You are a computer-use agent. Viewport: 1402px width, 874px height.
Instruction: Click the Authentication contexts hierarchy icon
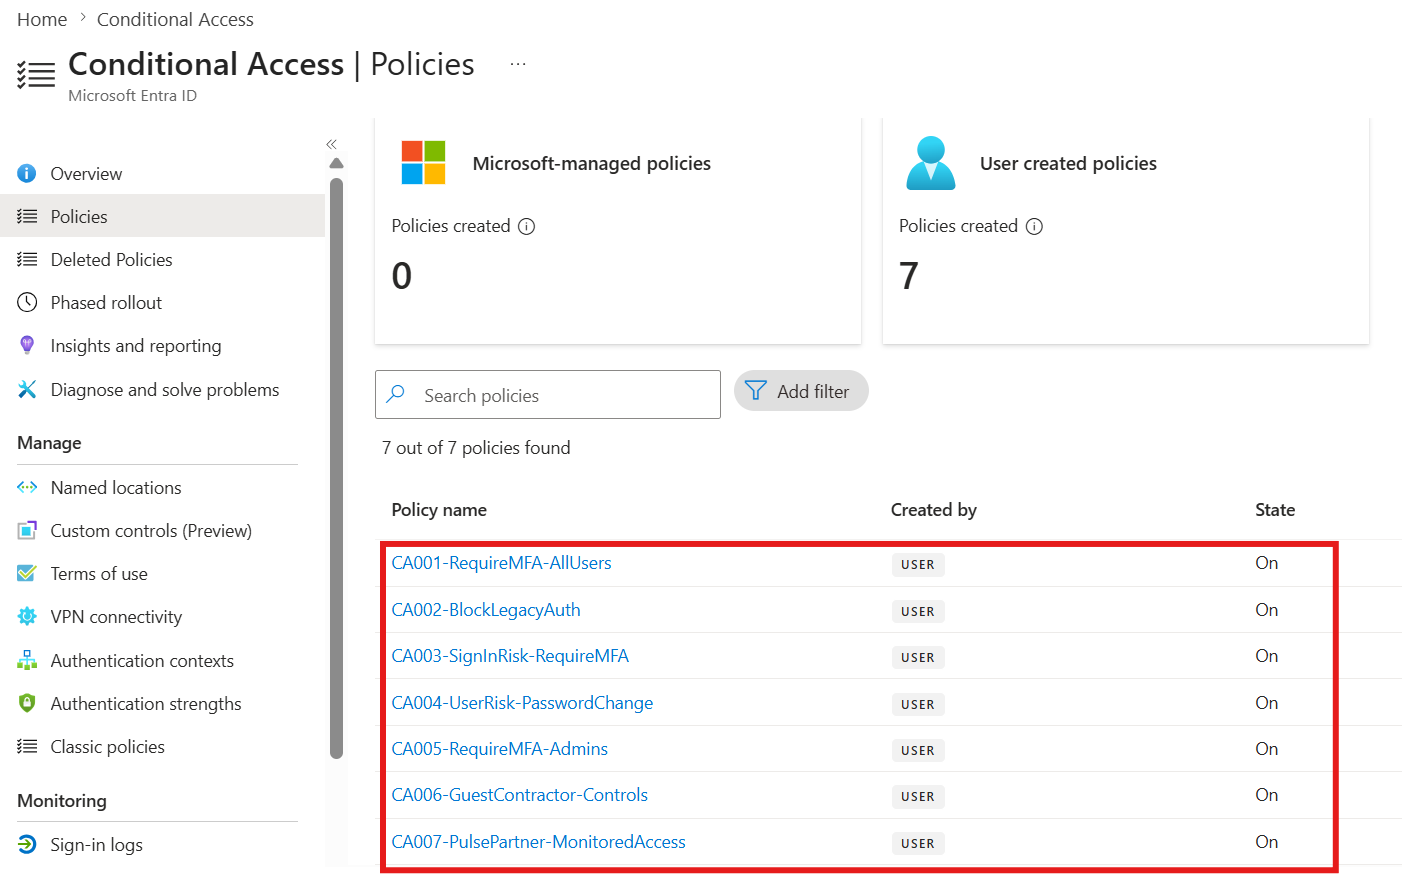coord(27,661)
